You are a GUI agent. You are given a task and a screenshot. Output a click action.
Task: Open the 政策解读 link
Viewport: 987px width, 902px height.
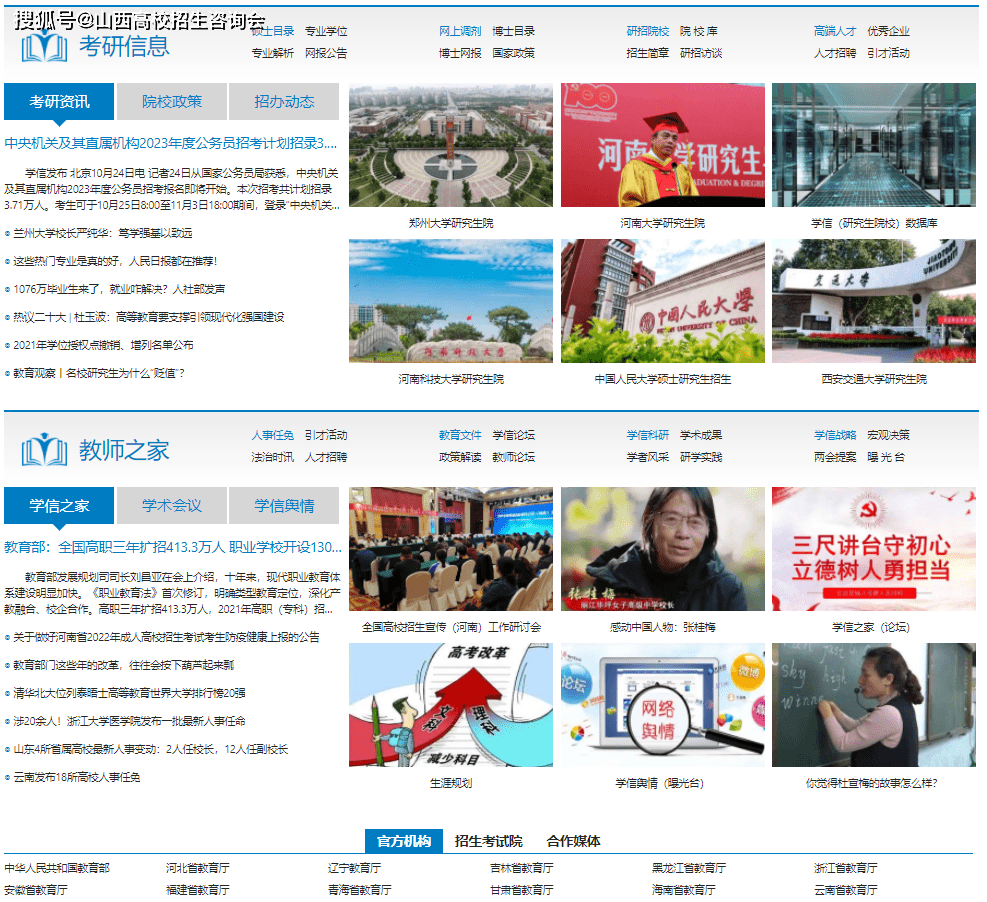[x=460, y=457]
